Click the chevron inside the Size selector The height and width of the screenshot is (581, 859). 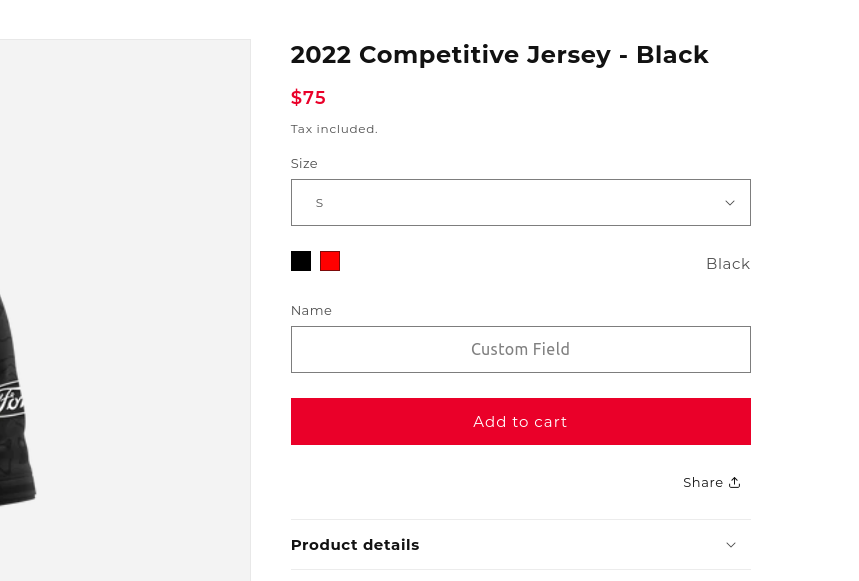[x=729, y=202]
